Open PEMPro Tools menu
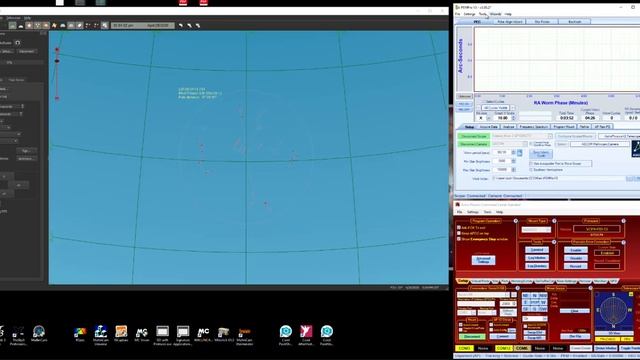 (x=483, y=14)
